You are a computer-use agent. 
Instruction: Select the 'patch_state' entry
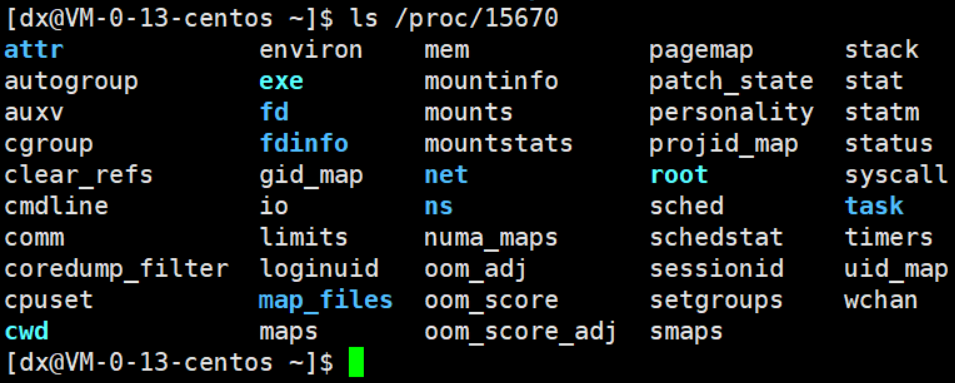(x=731, y=83)
